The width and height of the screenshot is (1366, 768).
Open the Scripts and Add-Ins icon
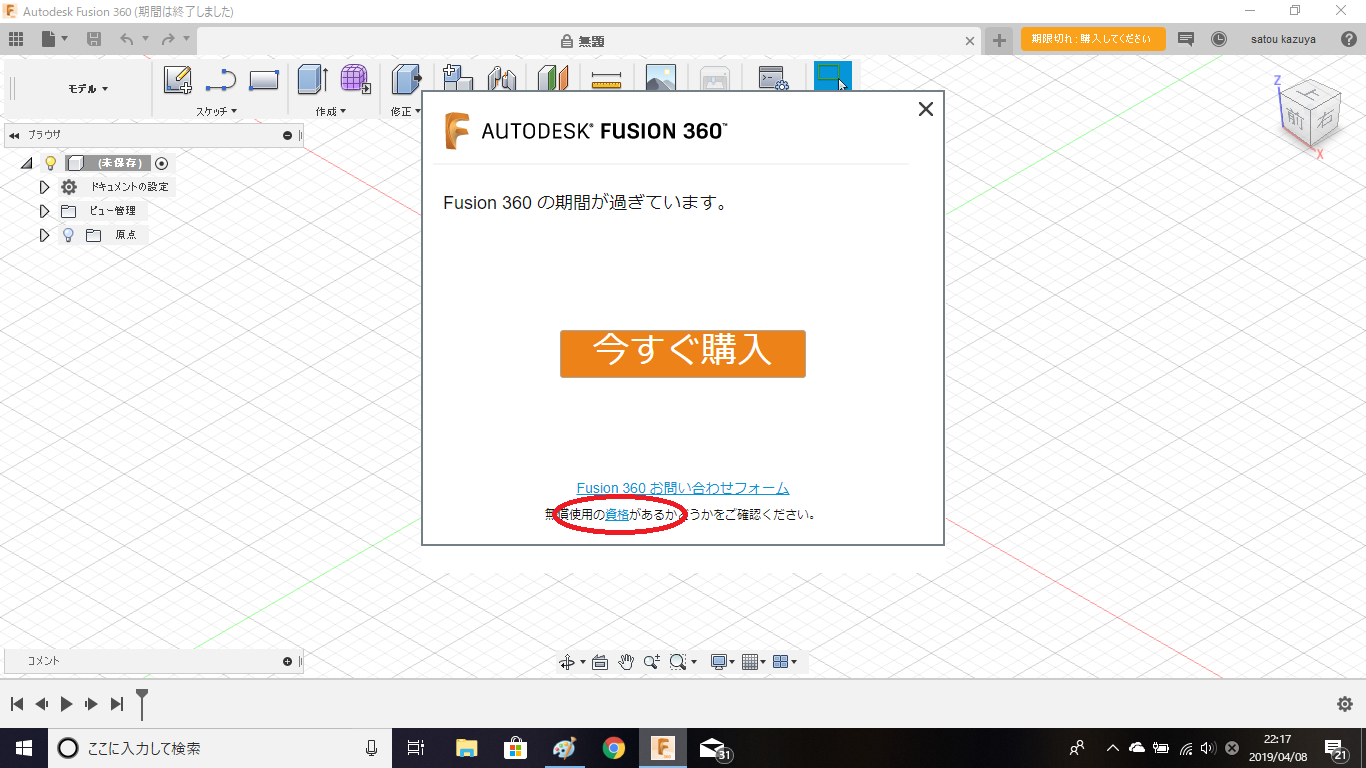(773, 78)
